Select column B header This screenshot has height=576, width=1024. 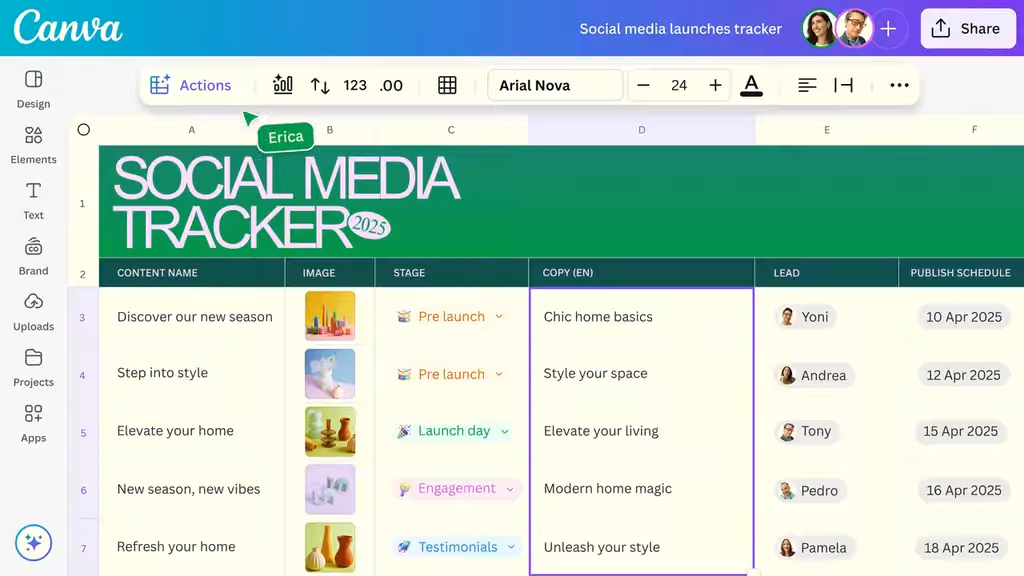(x=330, y=130)
